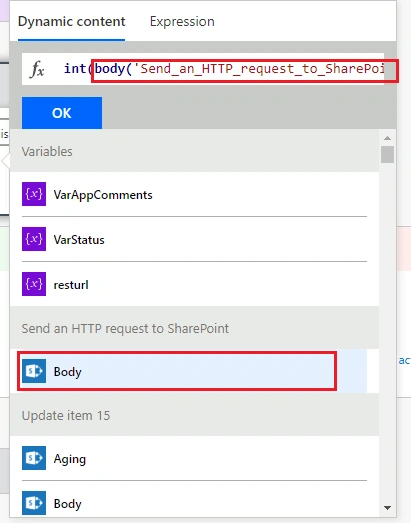
Task: Open the Expression tab
Action: click(182, 22)
